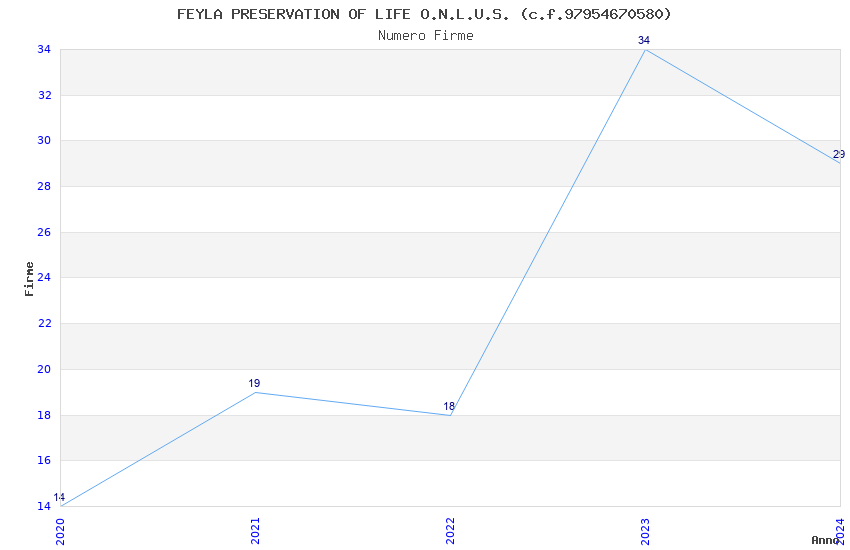Viewport: 850px width, 550px height.
Task: Click the 2022 data point labeled 18
Action: tap(450, 415)
